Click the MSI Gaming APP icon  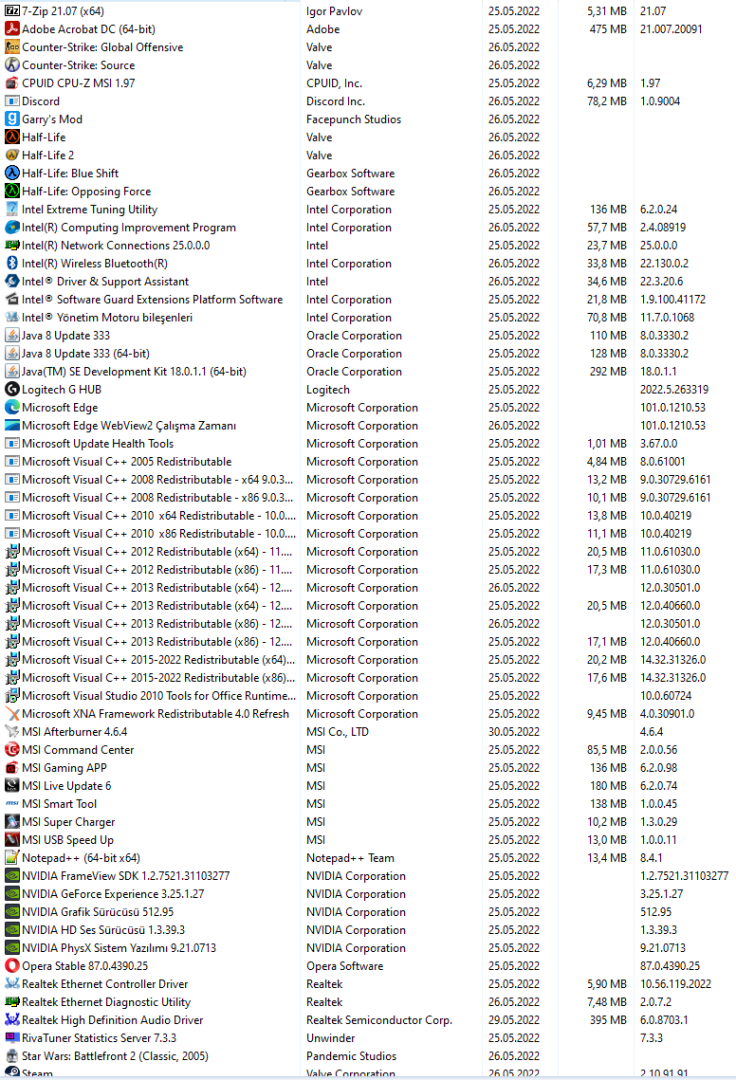tap(12, 767)
